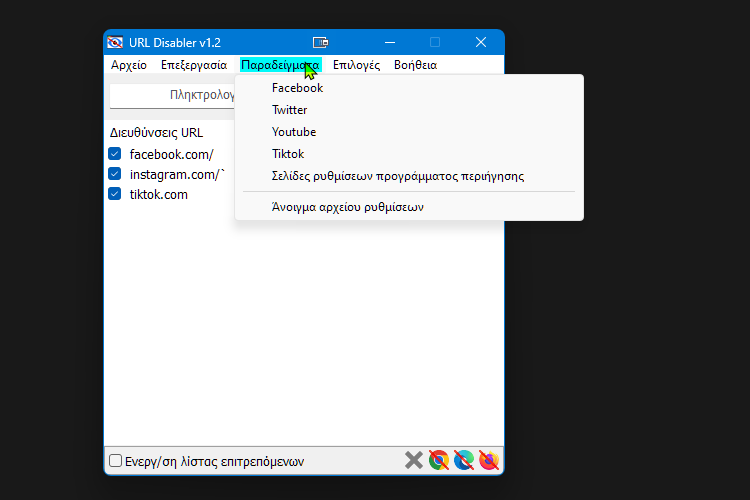Image resolution: width=750 pixels, height=500 pixels.
Task: Uncheck the tiktok.com checkbox
Action: [114, 194]
